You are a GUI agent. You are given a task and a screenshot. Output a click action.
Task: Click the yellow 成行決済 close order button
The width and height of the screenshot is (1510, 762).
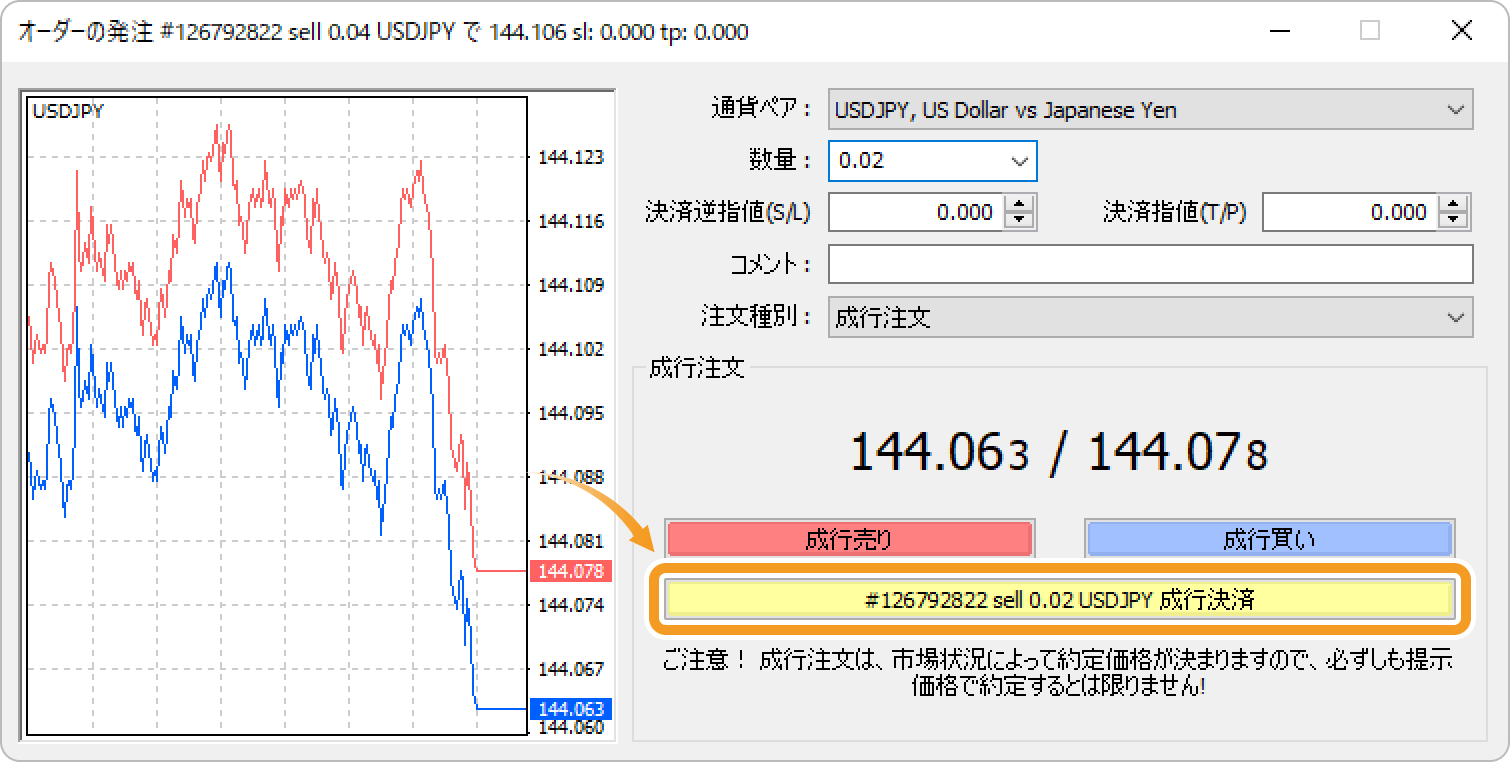1059,600
